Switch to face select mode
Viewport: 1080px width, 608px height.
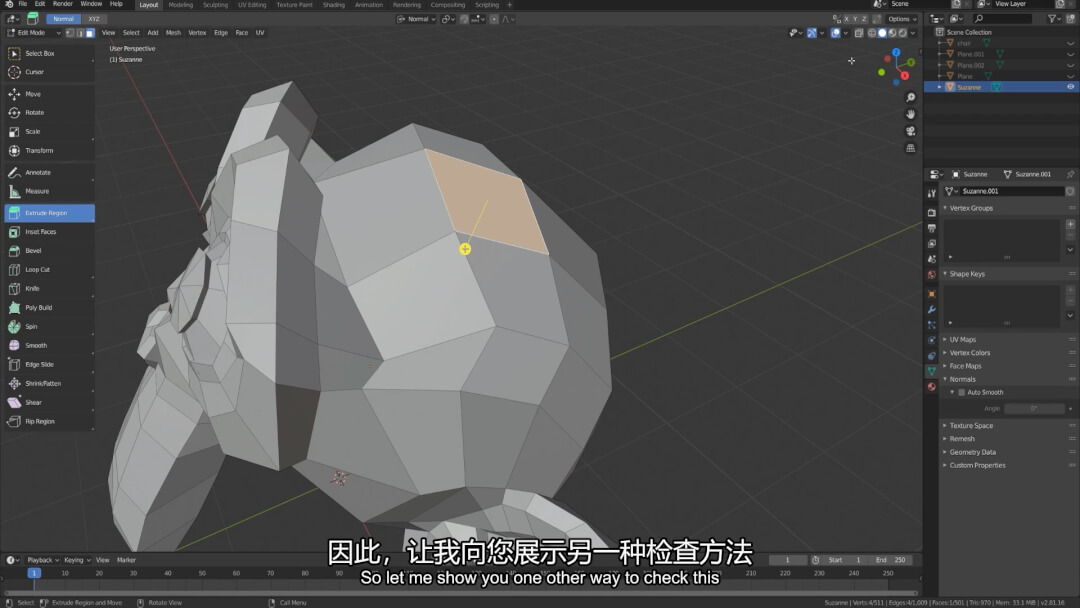click(x=90, y=32)
